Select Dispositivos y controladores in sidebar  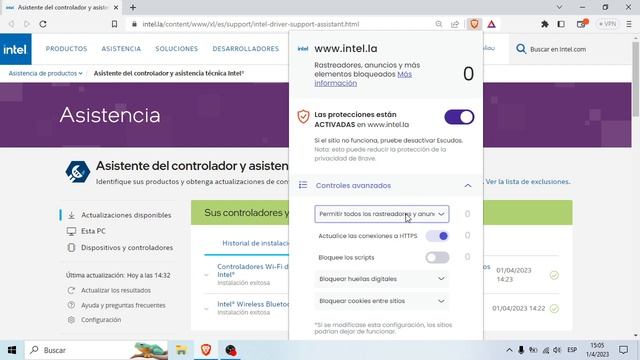[127, 248]
